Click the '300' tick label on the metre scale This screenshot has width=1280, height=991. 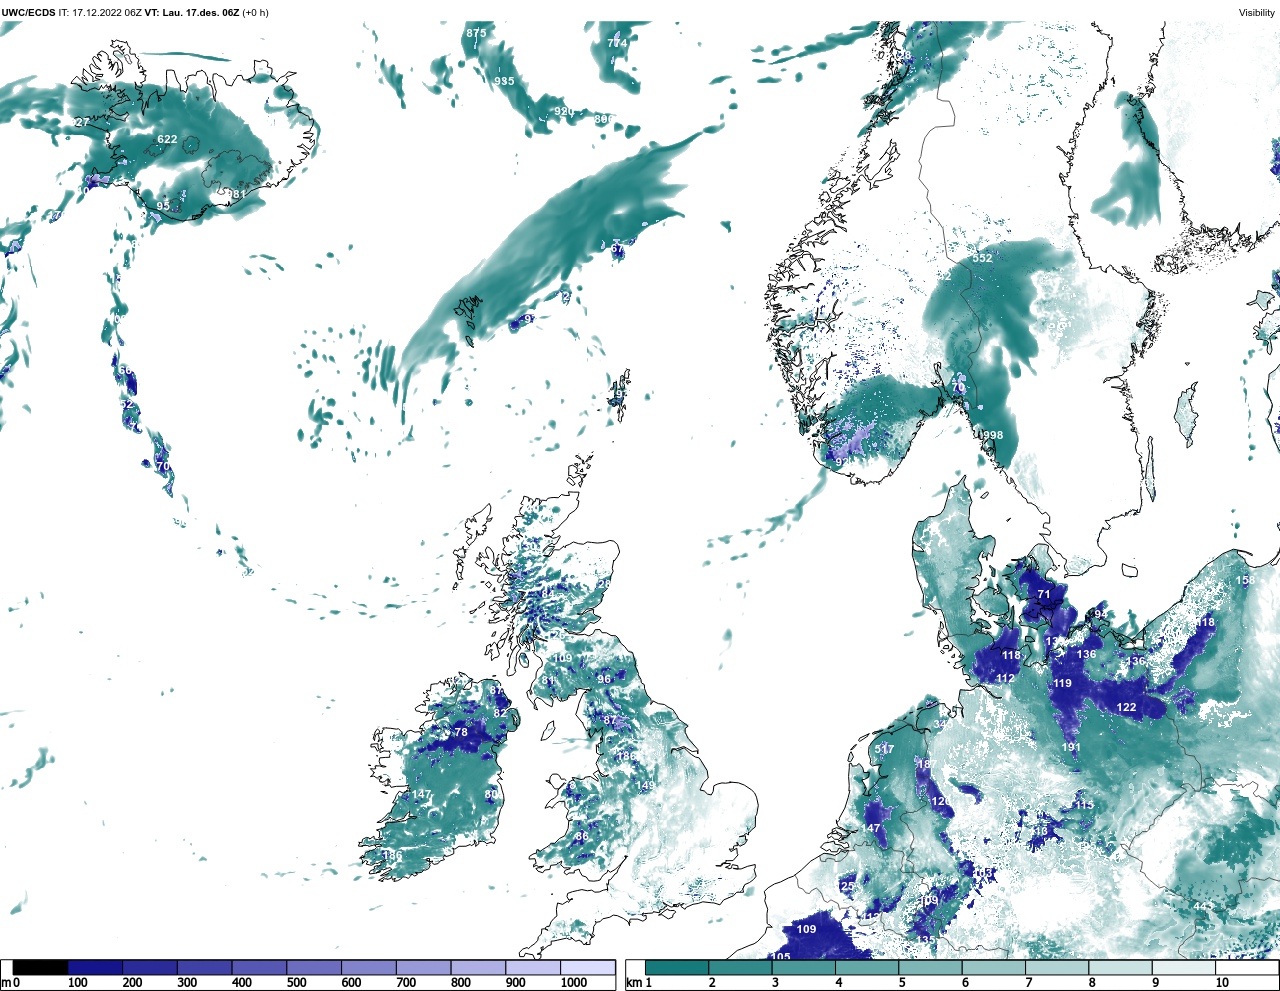pyautogui.click(x=187, y=983)
